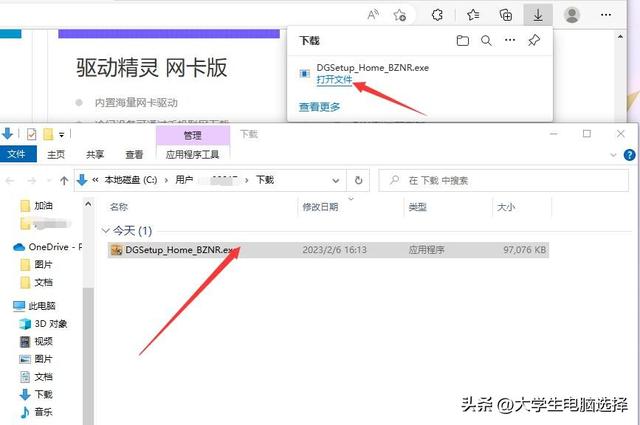Open the Favorites list icon in Edge

click(473, 15)
